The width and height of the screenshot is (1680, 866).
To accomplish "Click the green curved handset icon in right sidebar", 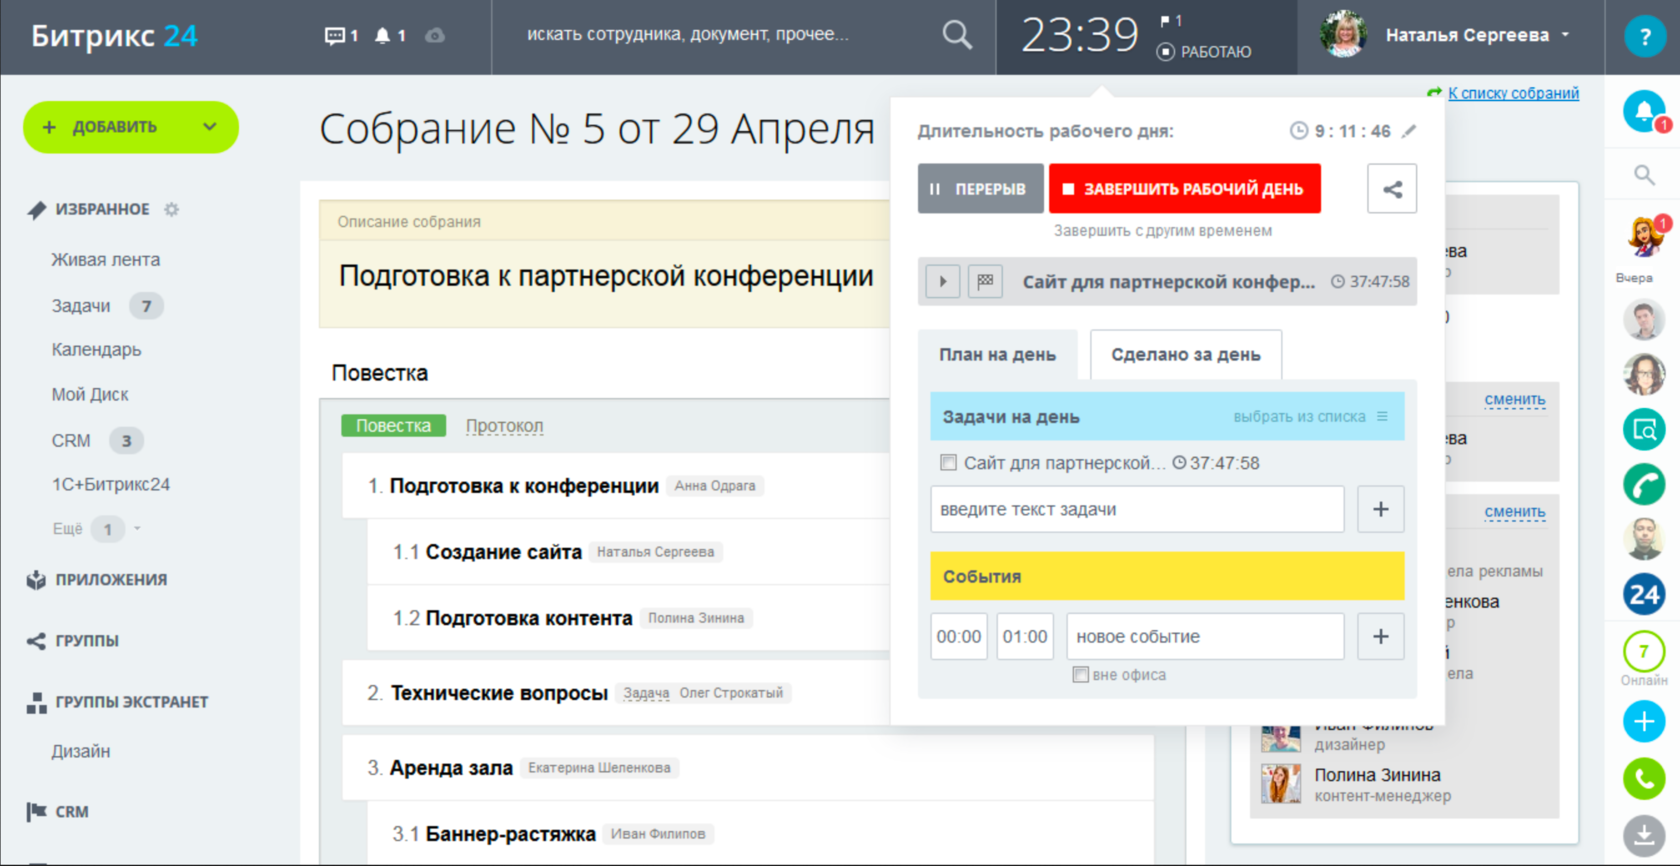I will [1644, 485].
